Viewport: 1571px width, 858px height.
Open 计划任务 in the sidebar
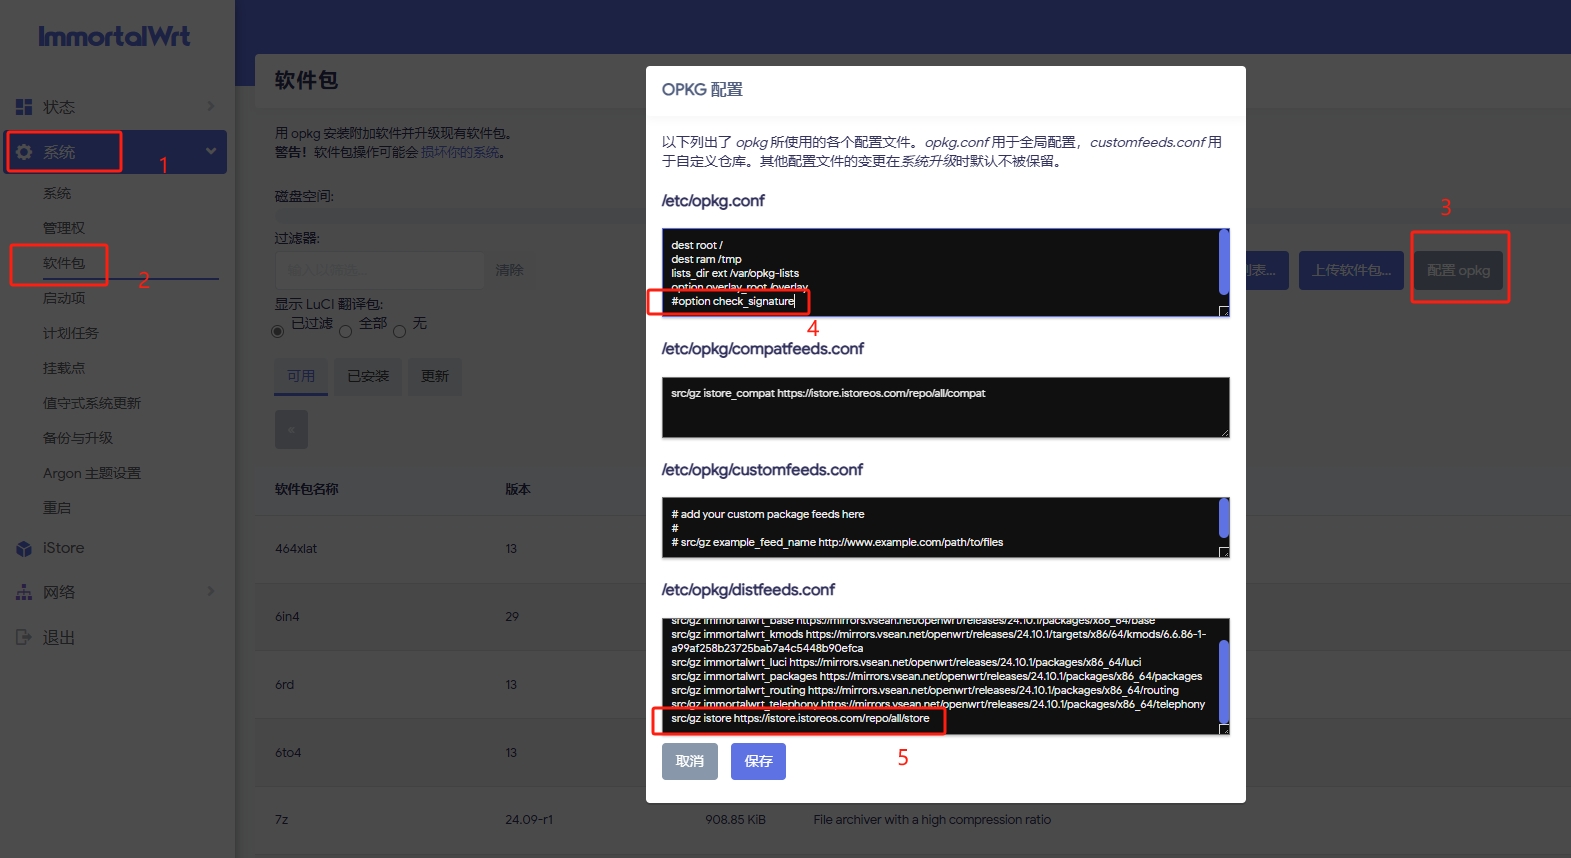coord(71,333)
